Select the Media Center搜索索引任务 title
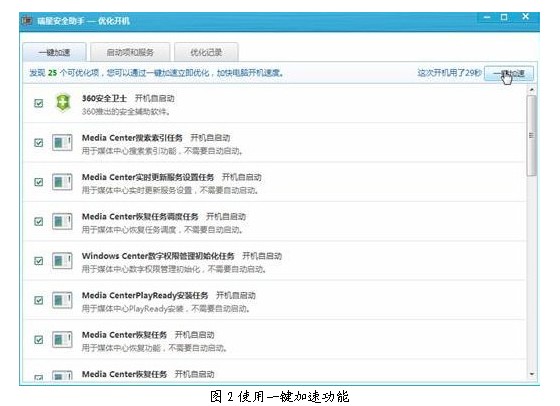Viewport: 560px width, 406px height. (x=132, y=138)
